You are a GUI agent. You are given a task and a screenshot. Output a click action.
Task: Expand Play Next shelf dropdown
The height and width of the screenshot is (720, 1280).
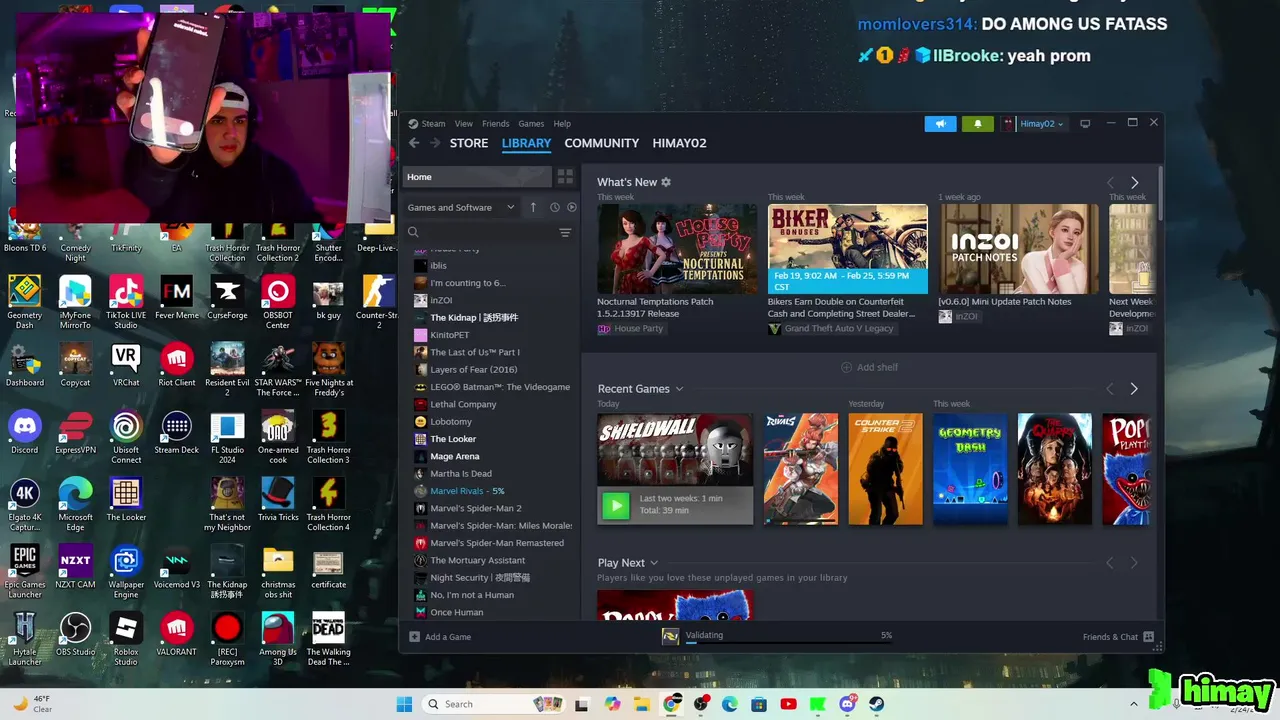(653, 563)
